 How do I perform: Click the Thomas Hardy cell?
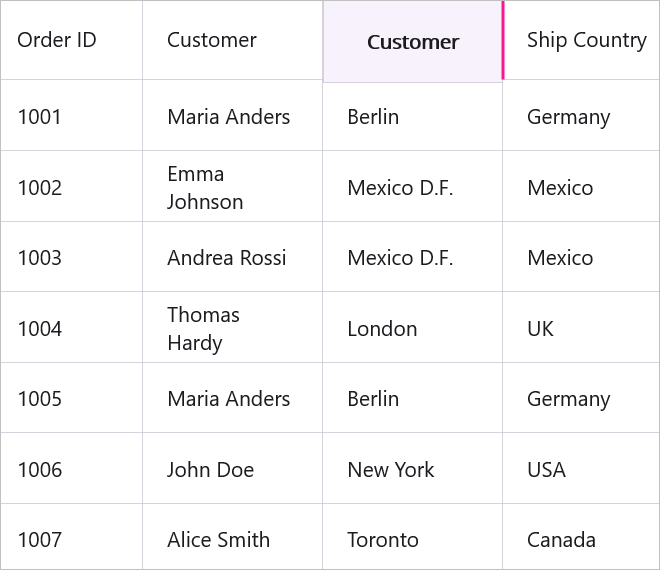pos(232,328)
